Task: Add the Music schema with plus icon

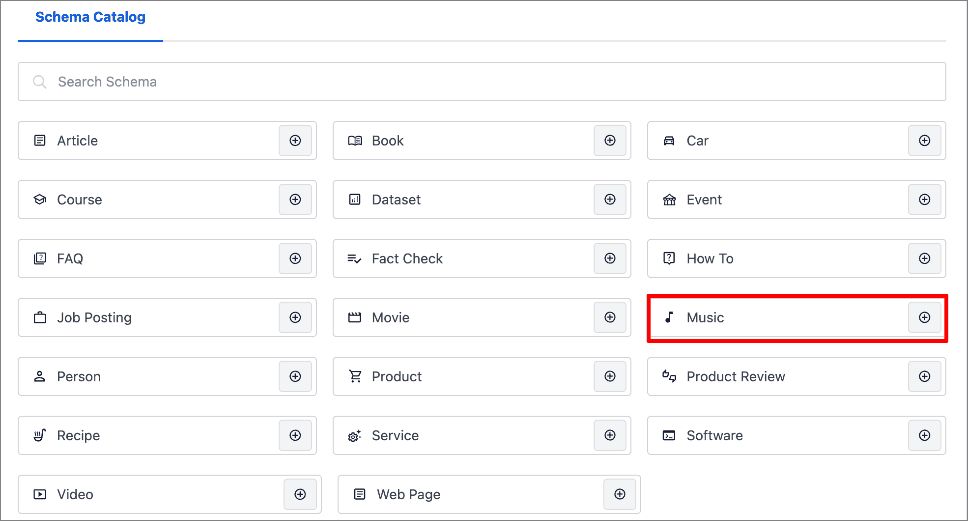Action: coord(924,317)
